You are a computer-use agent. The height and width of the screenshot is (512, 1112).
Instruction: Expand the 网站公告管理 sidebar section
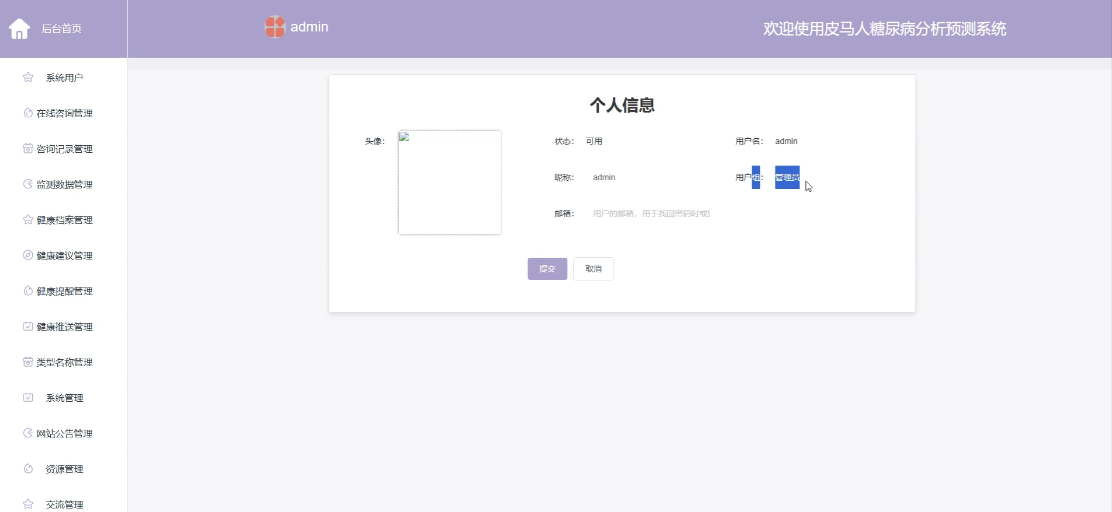(x=64, y=433)
